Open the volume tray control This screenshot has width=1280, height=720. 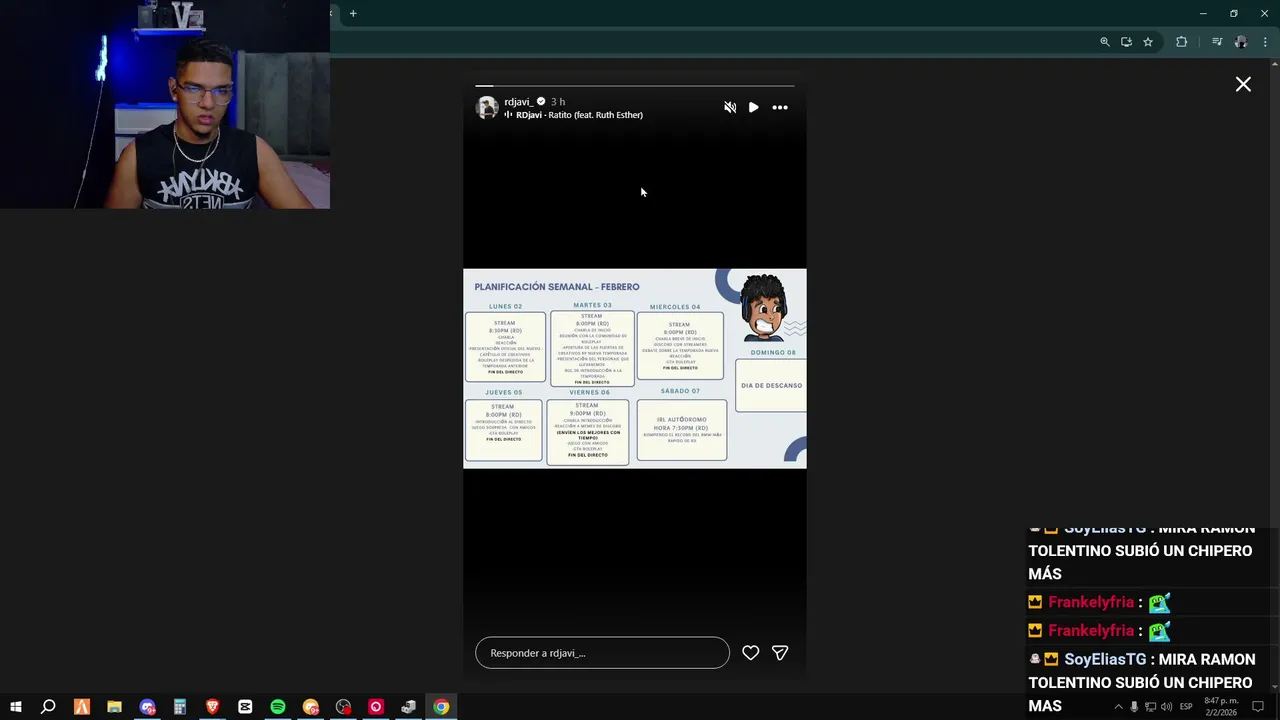pos(1166,707)
